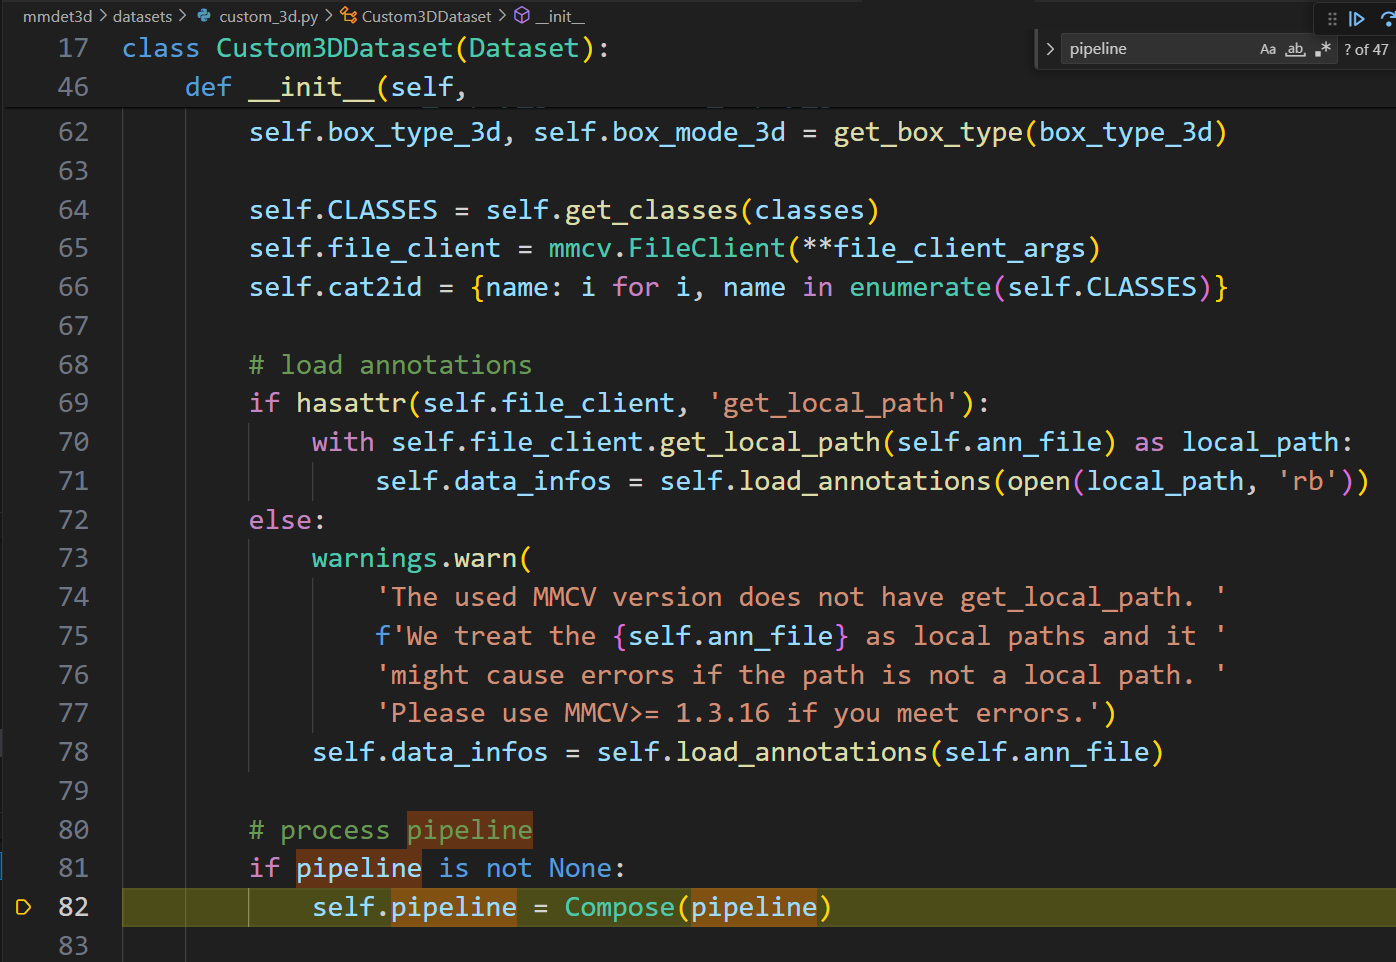This screenshot has width=1396, height=962.
Task: Click line number 69 in the gutter
Action: (73, 403)
